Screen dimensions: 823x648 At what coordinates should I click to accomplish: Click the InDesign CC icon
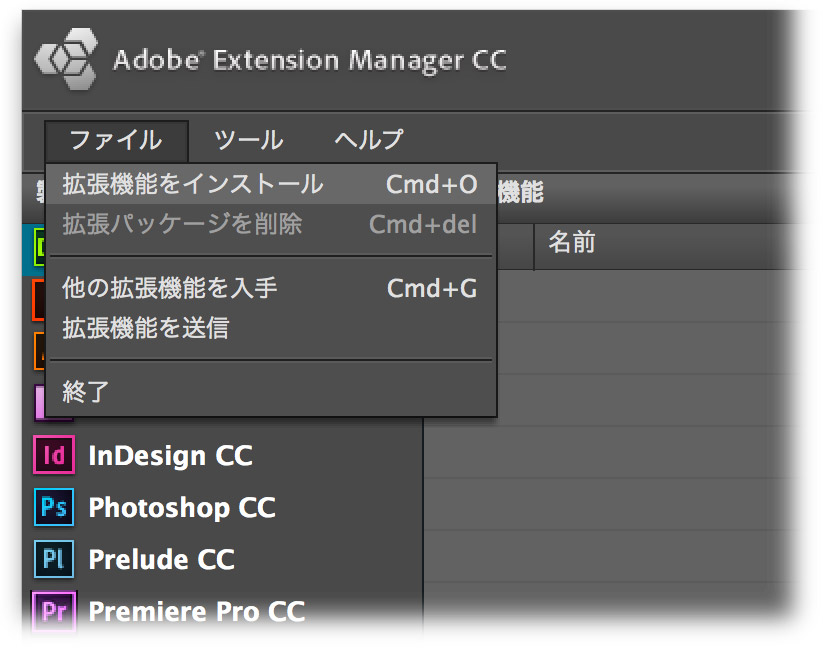pyautogui.click(x=54, y=455)
